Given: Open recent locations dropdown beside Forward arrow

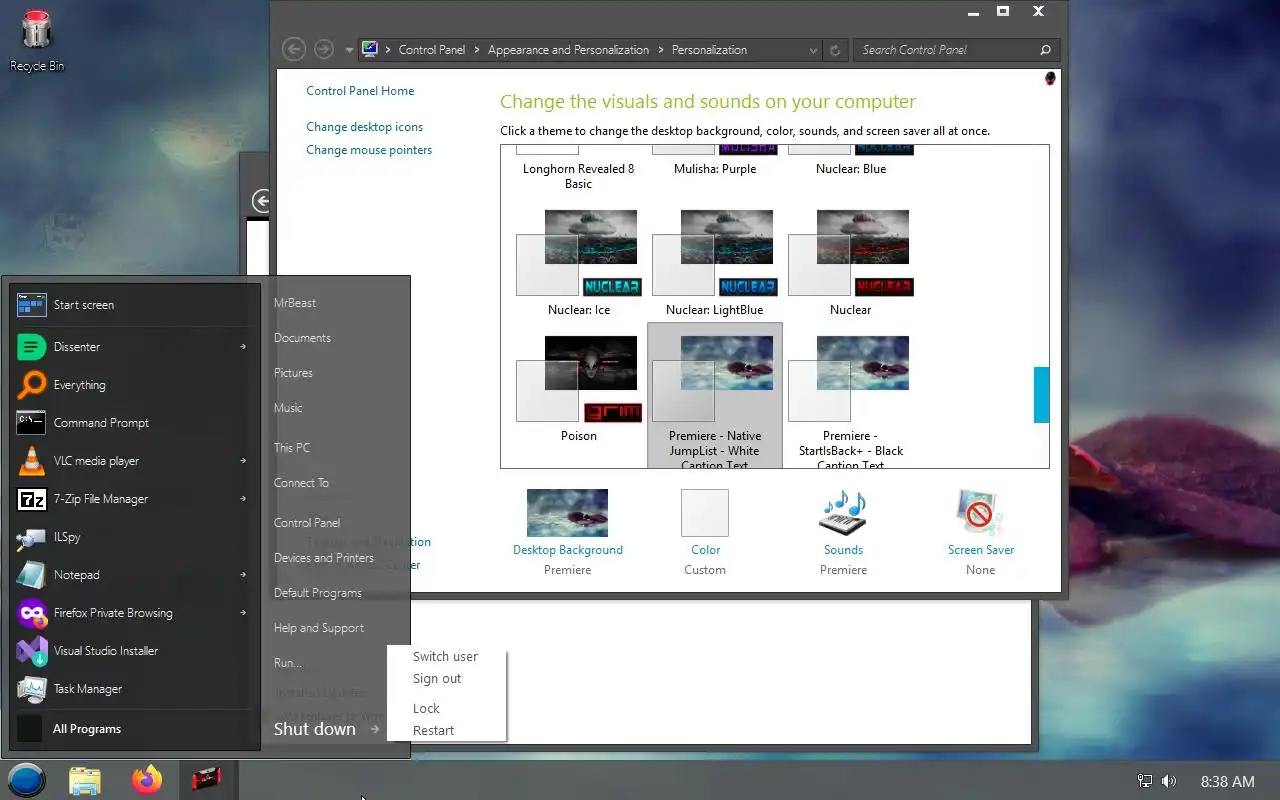Looking at the screenshot, I should pyautogui.click(x=349, y=50).
